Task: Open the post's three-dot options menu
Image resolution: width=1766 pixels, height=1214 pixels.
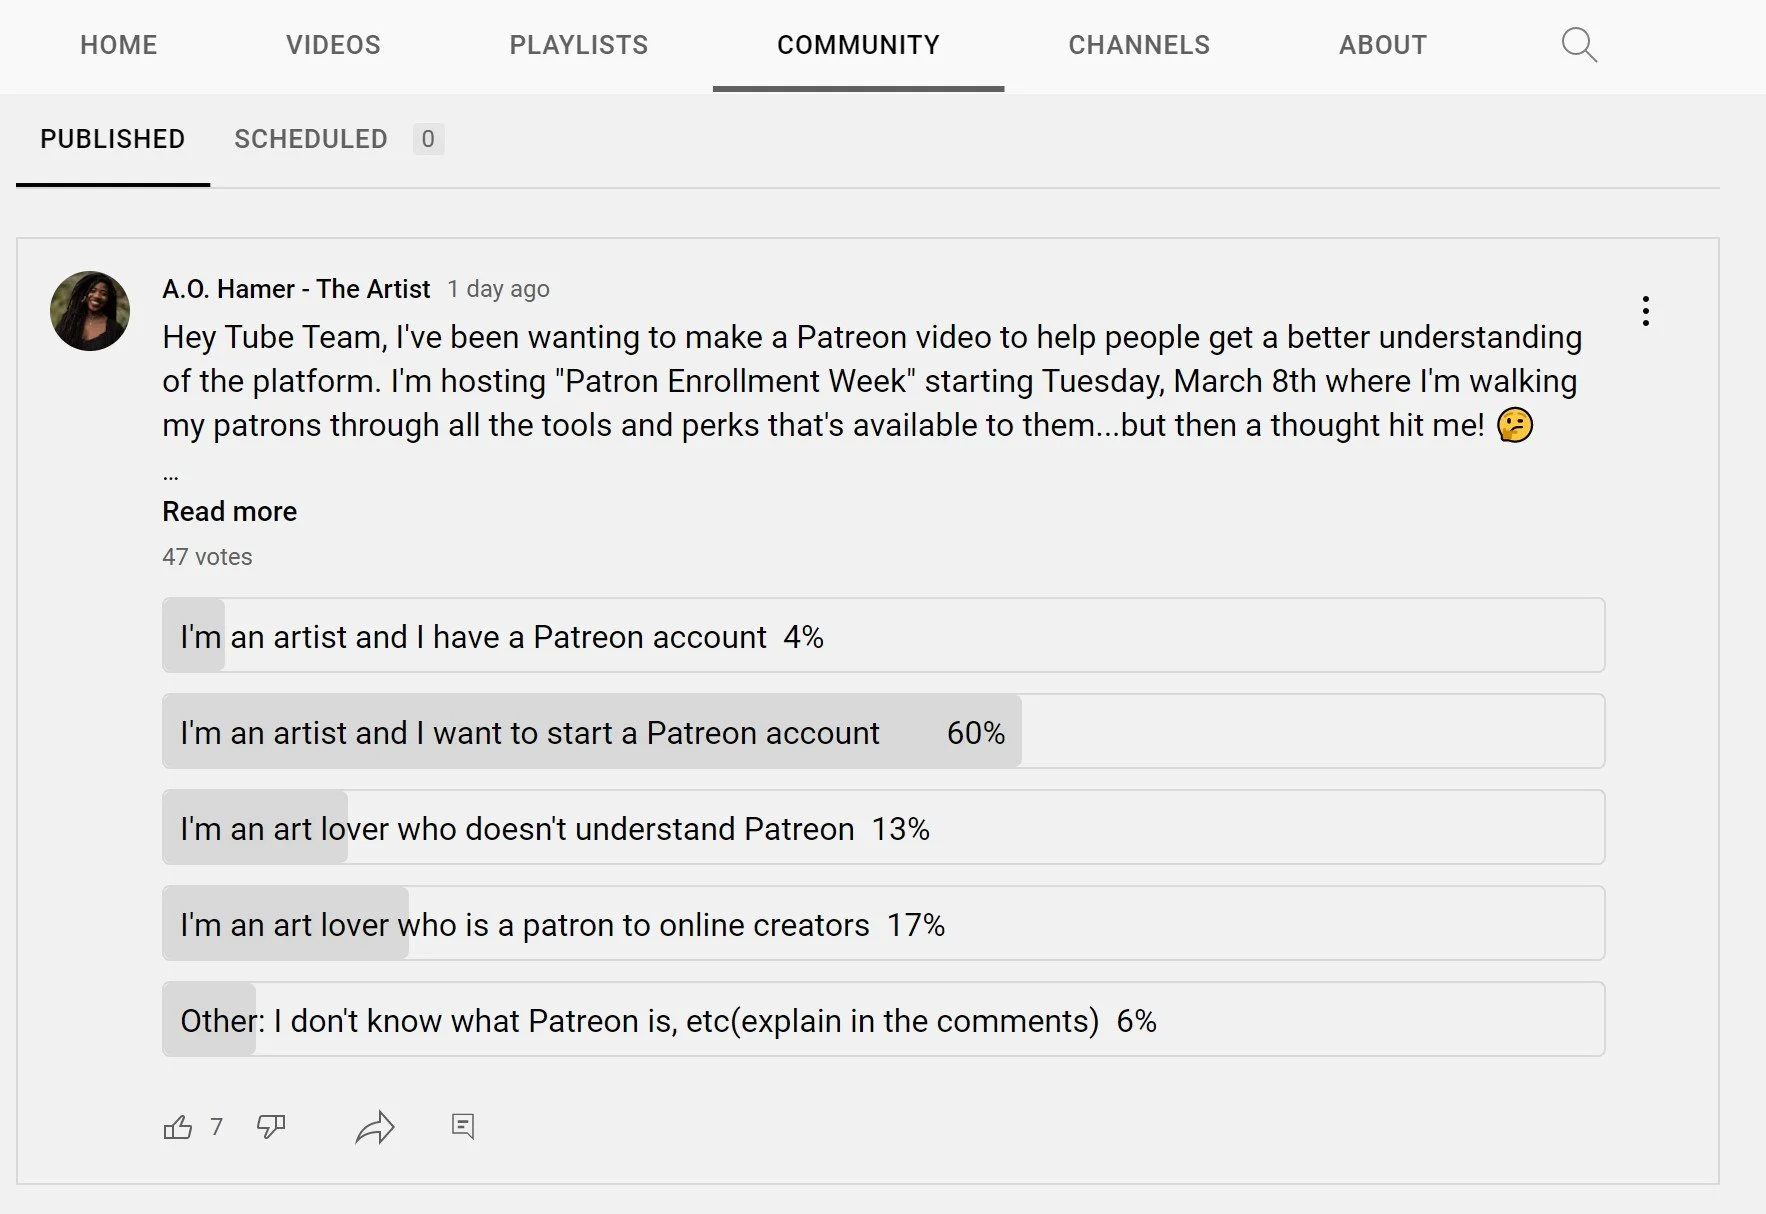Action: click(1645, 311)
